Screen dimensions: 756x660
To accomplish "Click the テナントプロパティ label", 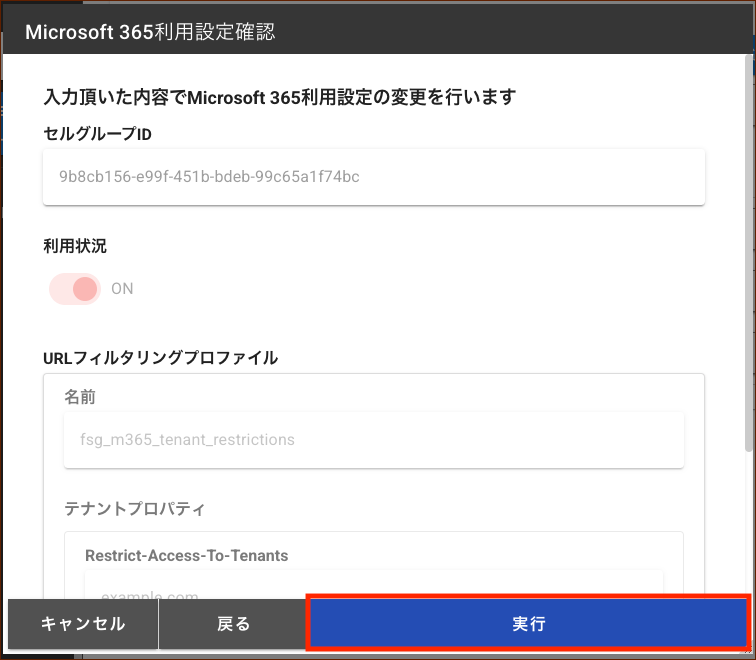I will pos(135,509).
